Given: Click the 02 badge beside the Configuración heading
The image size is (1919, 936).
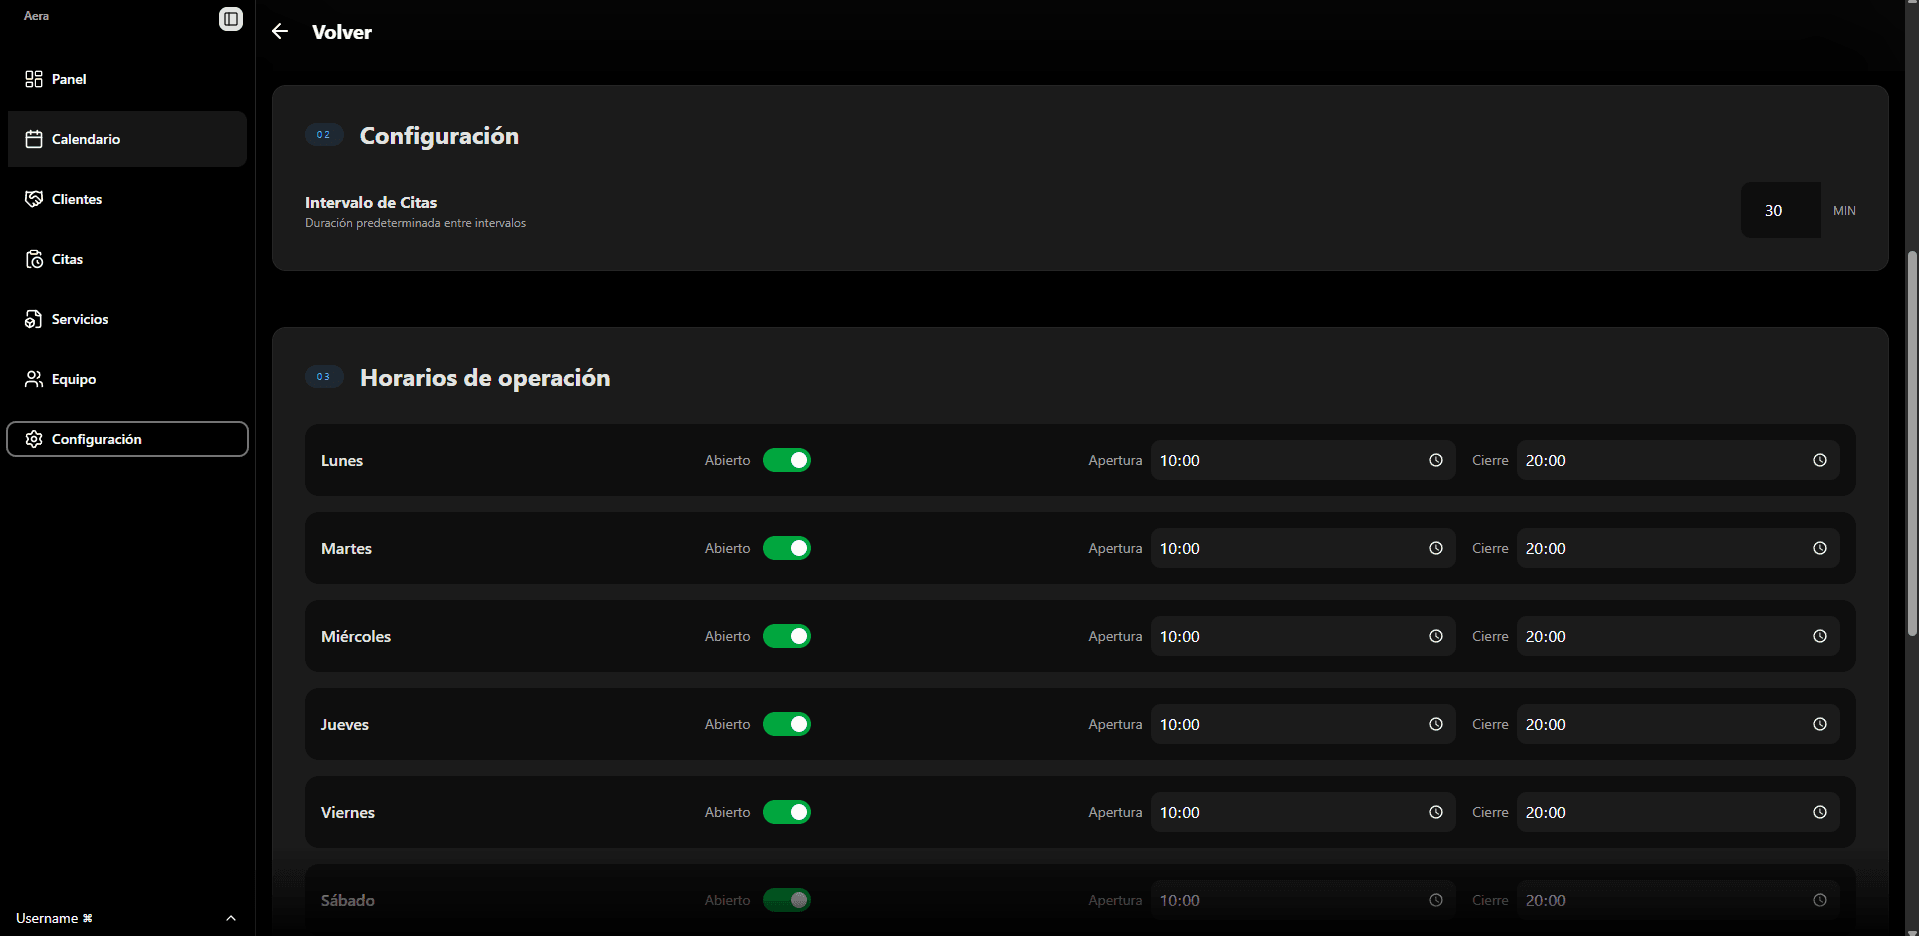Looking at the screenshot, I should point(324,135).
